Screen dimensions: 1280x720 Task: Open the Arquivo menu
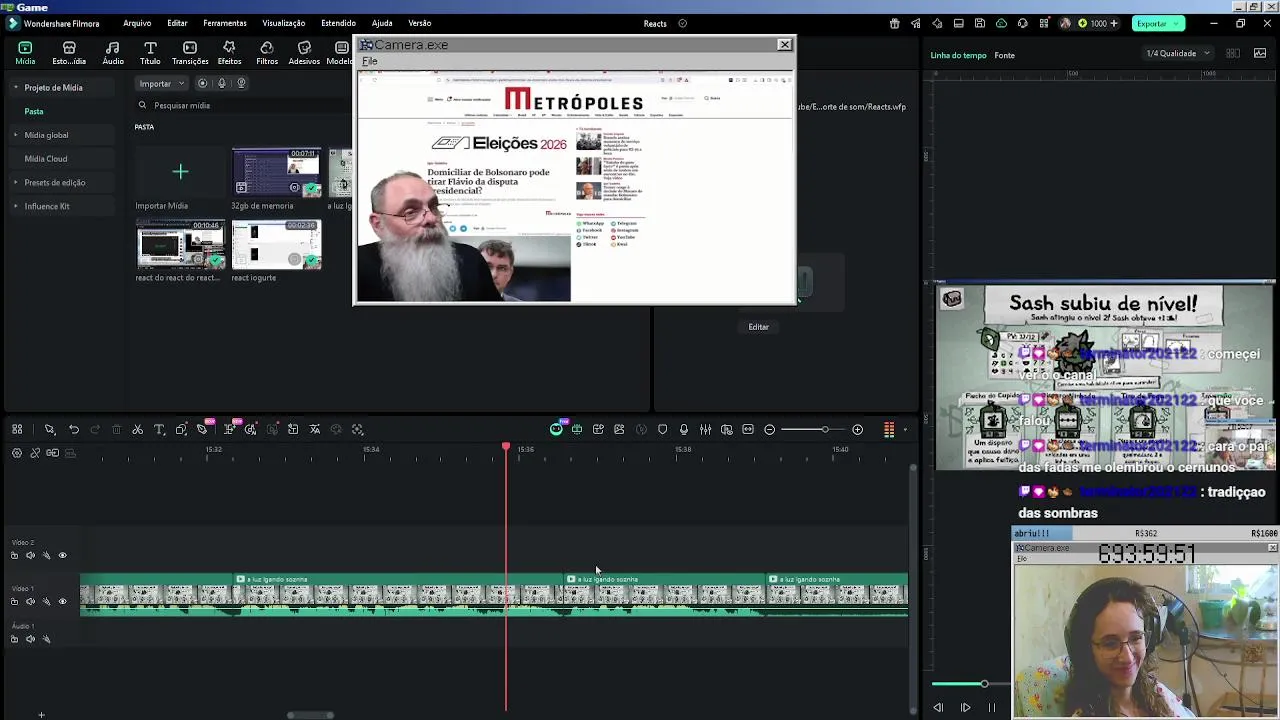pyautogui.click(x=137, y=23)
